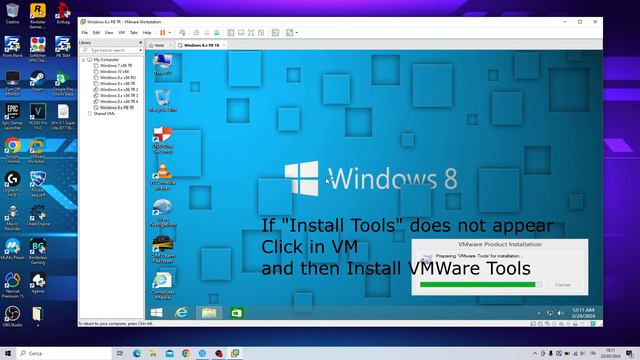Select Shared VMs in Library
This screenshot has height=360, width=640.
(104, 113)
